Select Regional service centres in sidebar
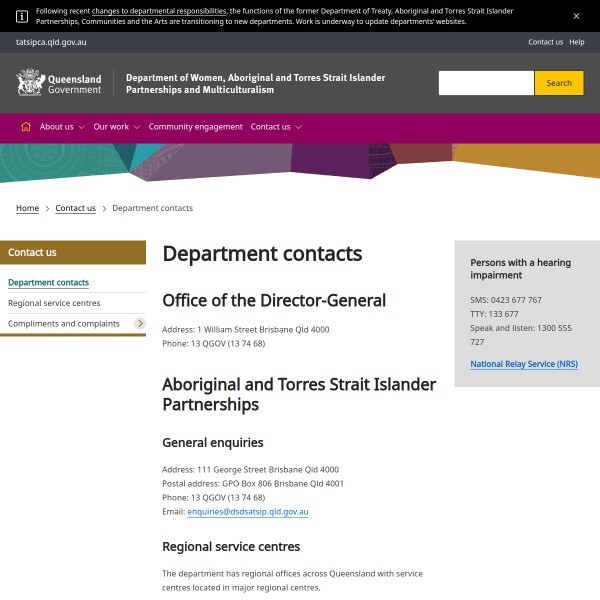 pos(54,303)
